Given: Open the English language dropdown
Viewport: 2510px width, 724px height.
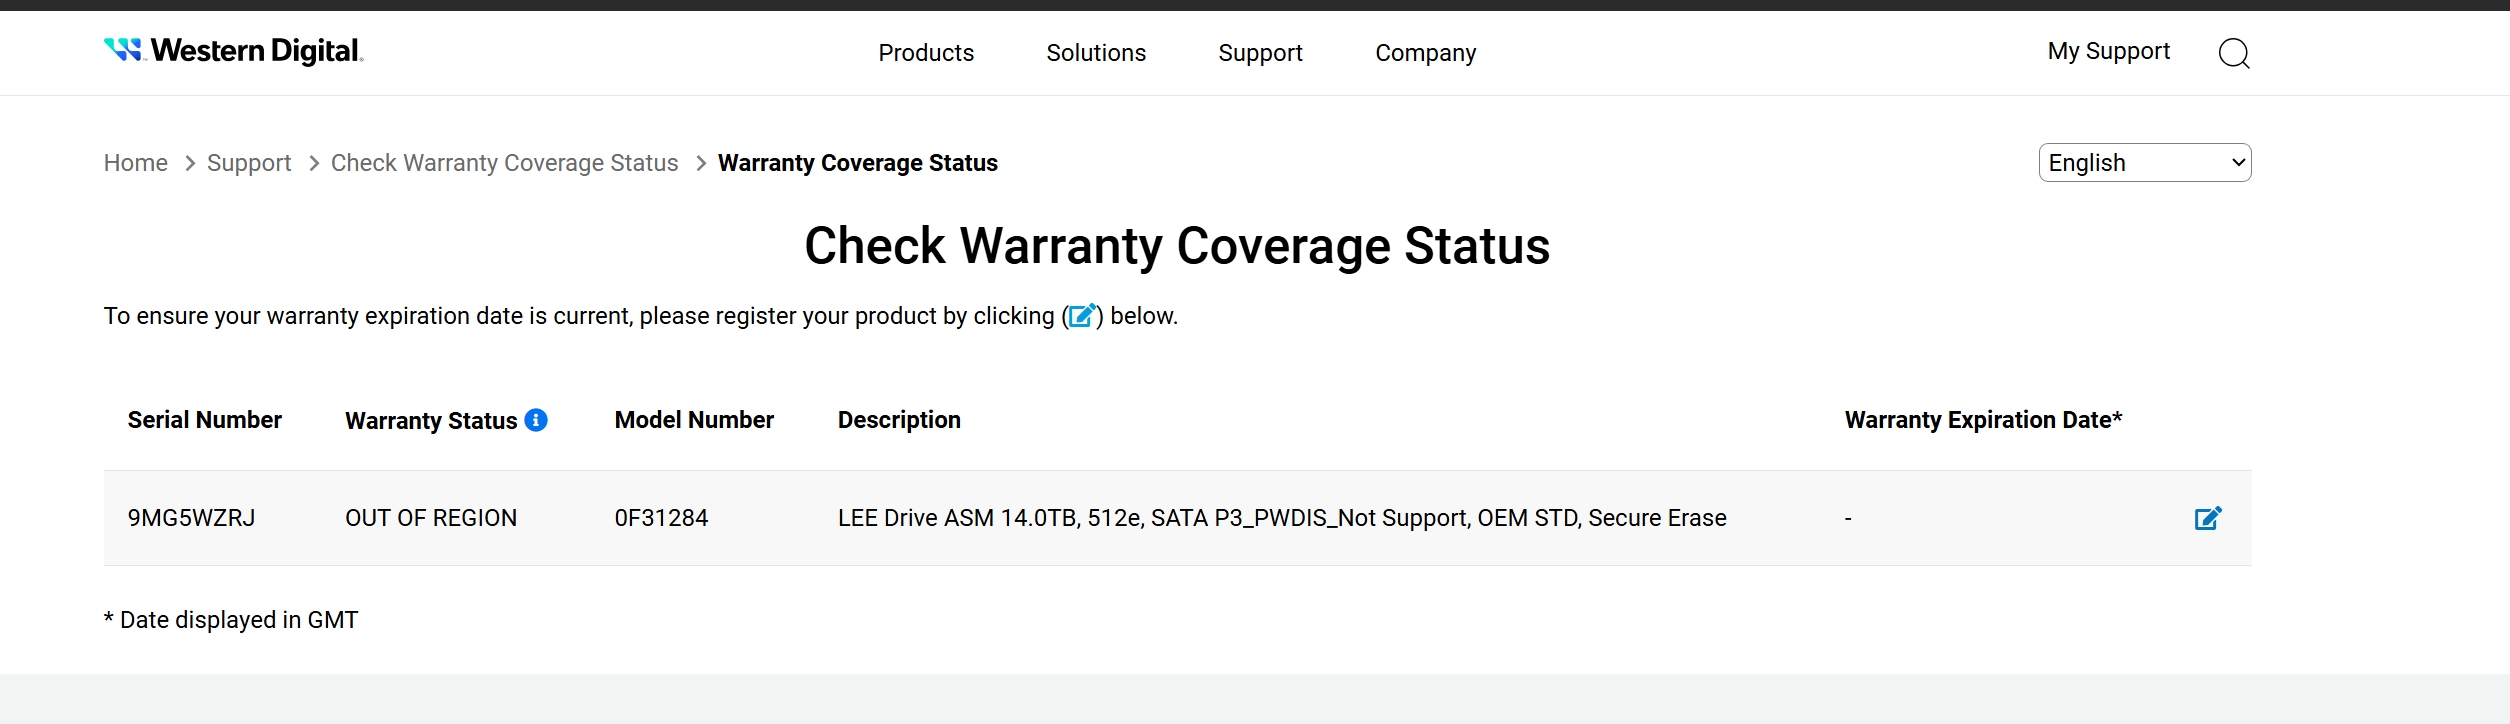Looking at the screenshot, I should (2145, 163).
